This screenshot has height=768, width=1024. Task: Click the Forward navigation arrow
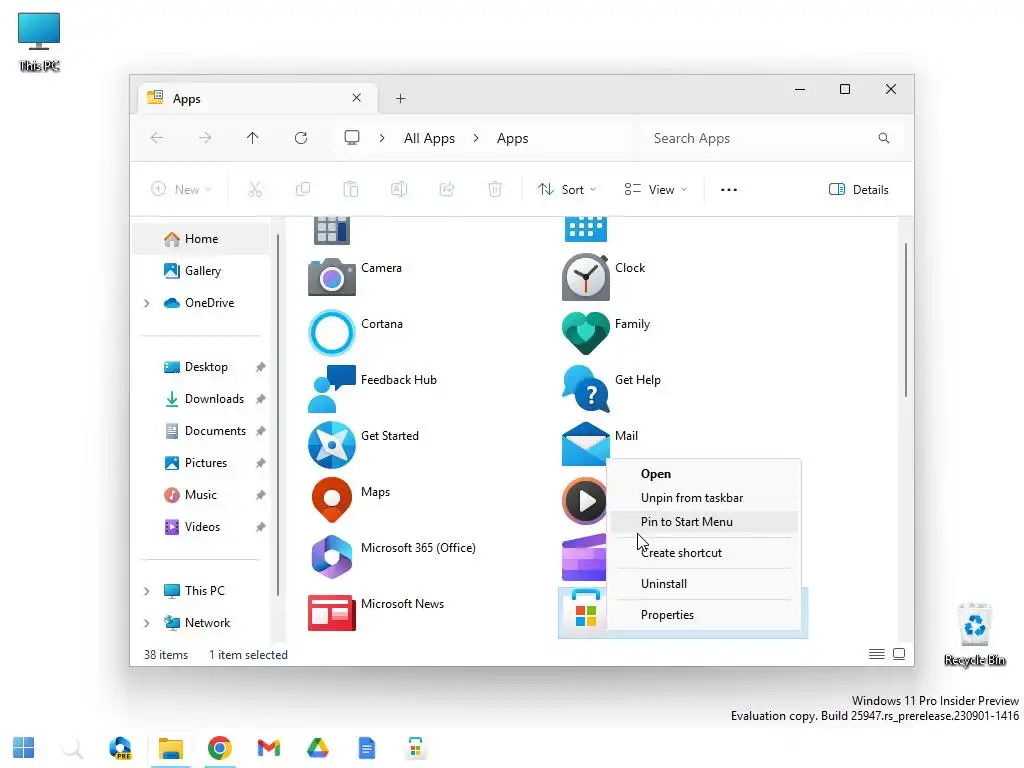pos(205,138)
